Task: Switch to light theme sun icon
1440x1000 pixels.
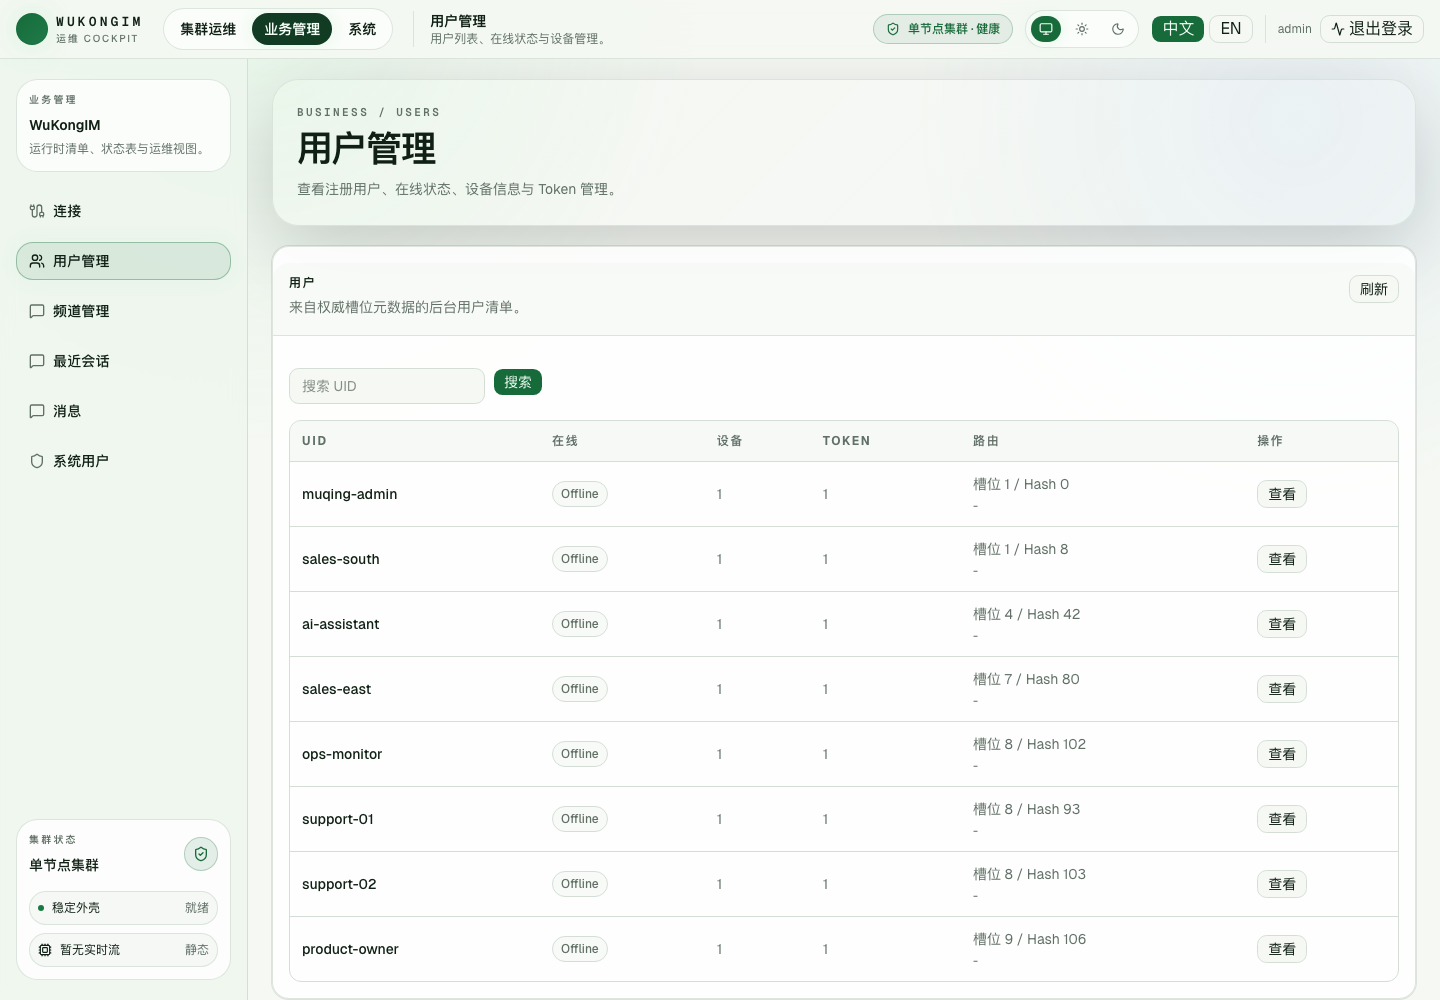Action: coord(1082,29)
